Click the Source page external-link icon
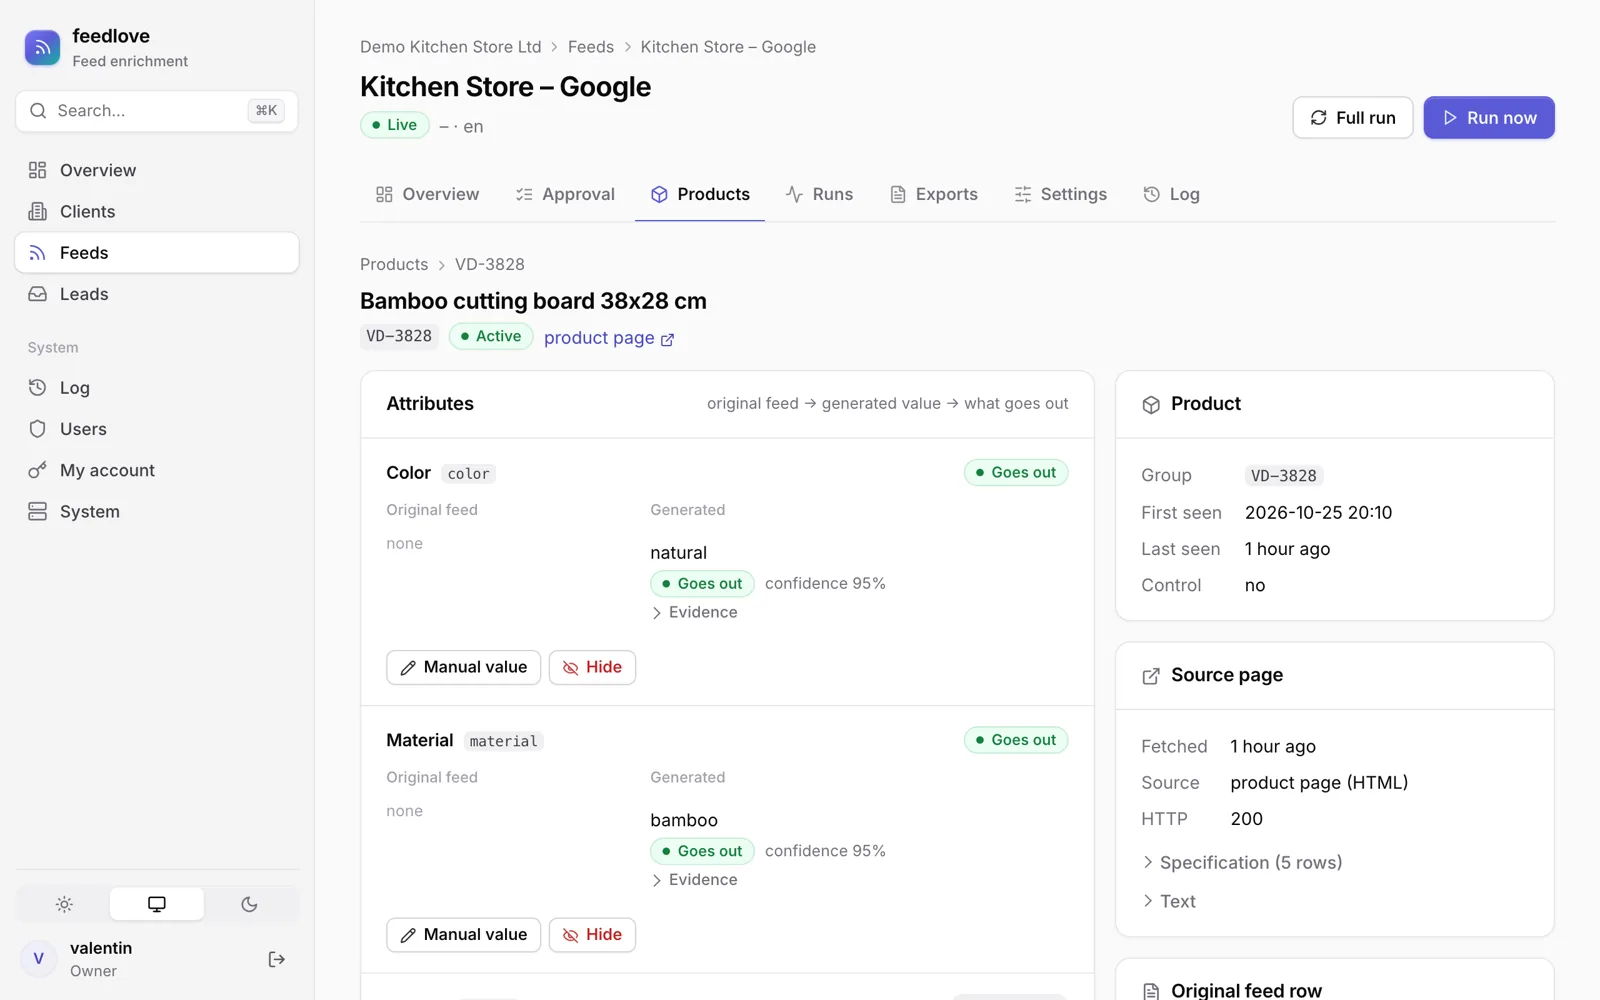Screen dimensions: 1600x1000 pyautogui.click(x=1151, y=676)
